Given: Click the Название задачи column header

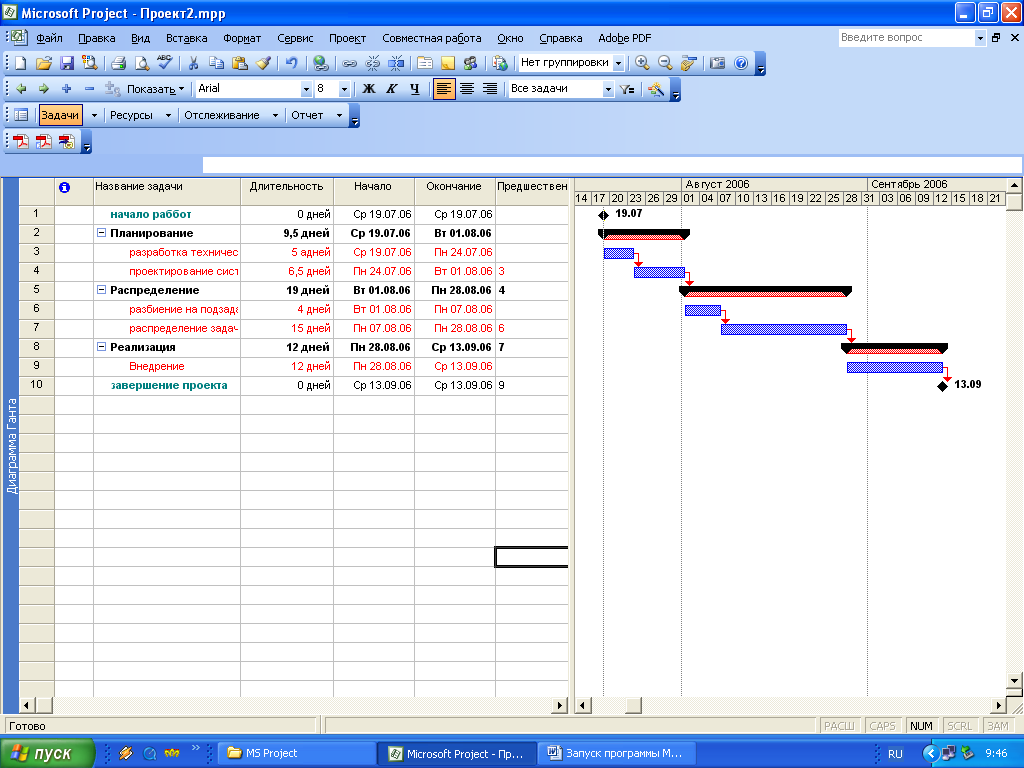Looking at the screenshot, I should 167,187.
